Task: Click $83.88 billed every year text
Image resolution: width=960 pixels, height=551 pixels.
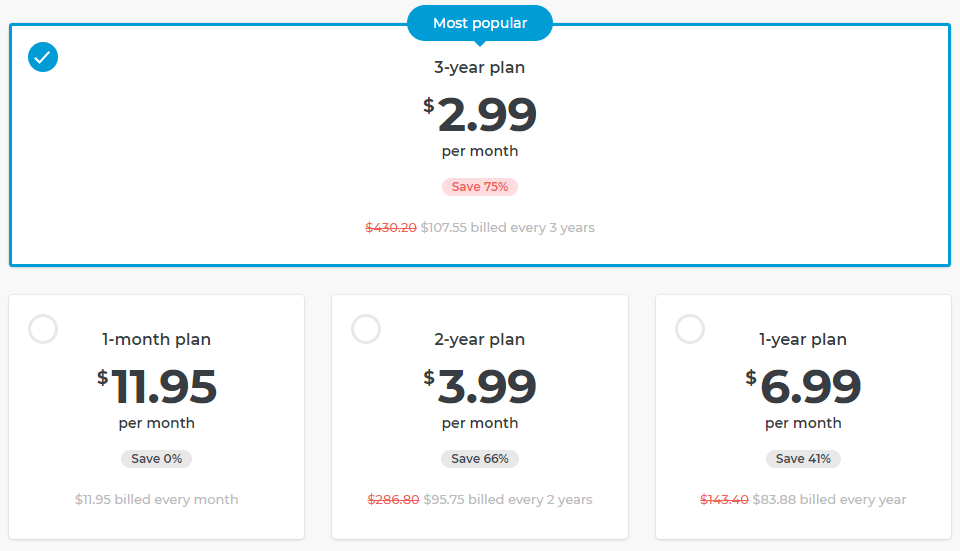Action: click(x=829, y=500)
